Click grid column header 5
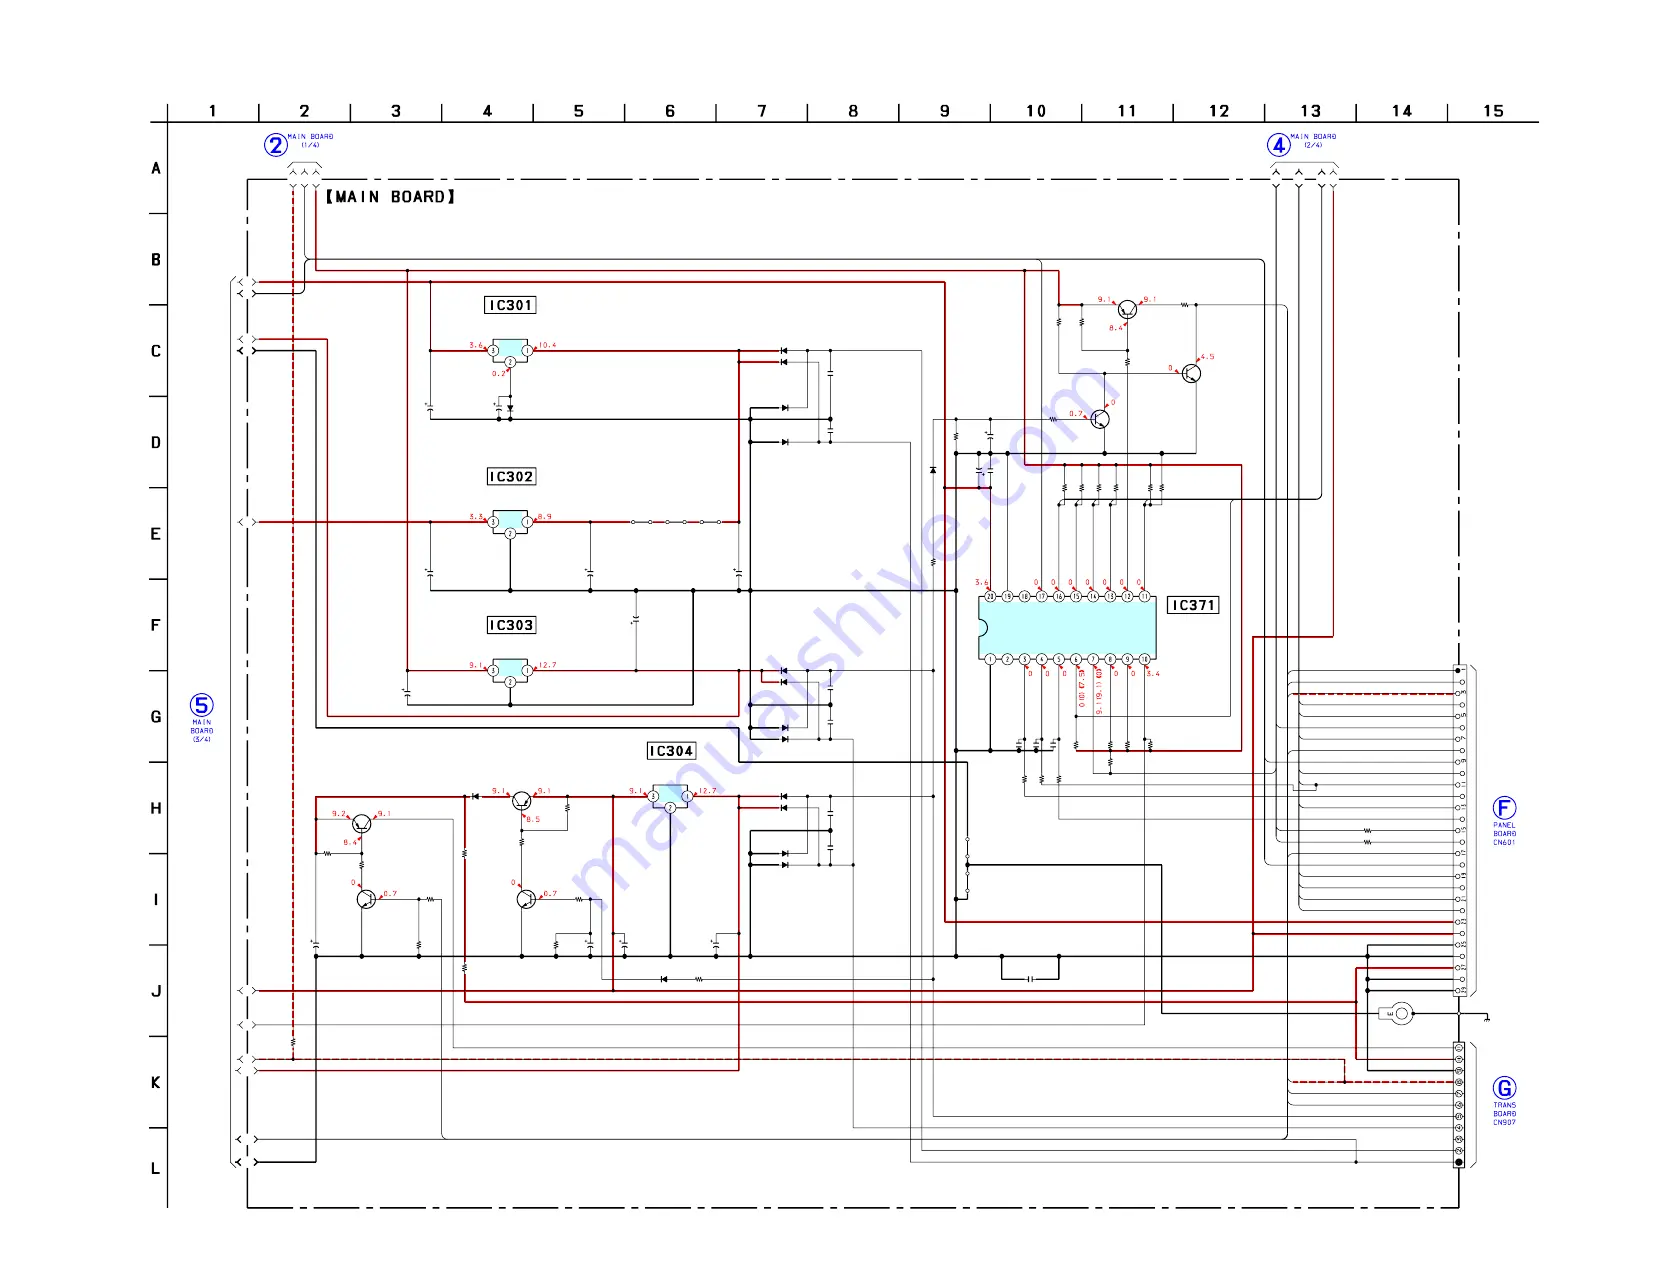This screenshot has width=1680, height=1263. [579, 111]
